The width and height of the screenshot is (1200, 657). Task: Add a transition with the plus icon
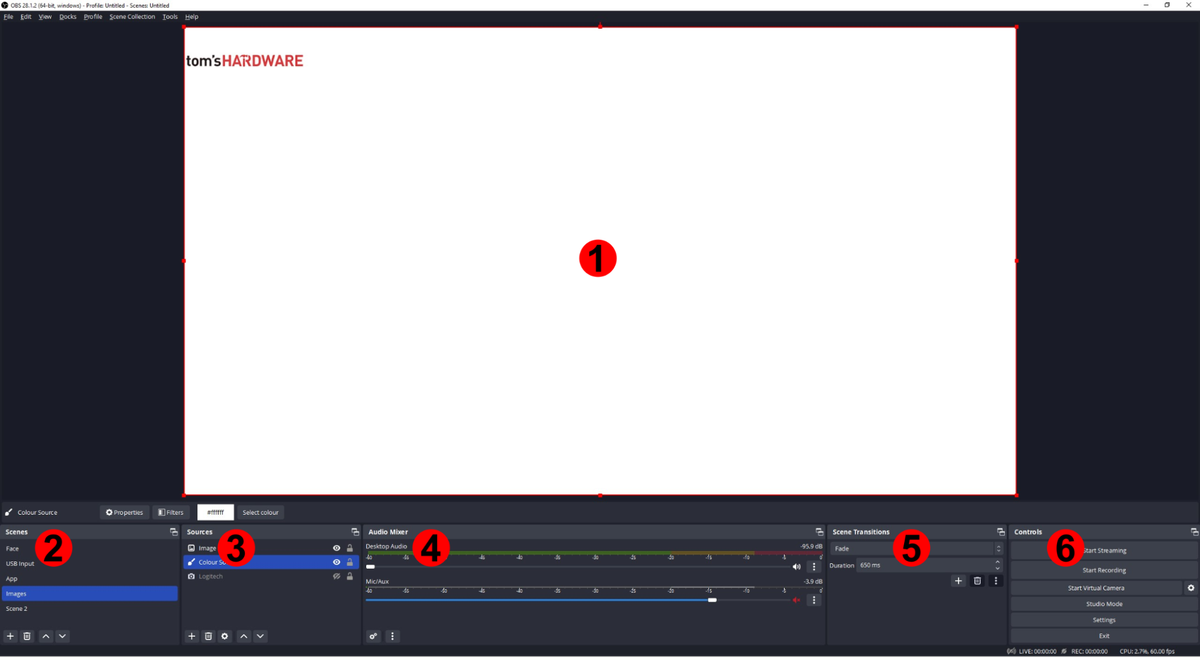[958, 580]
